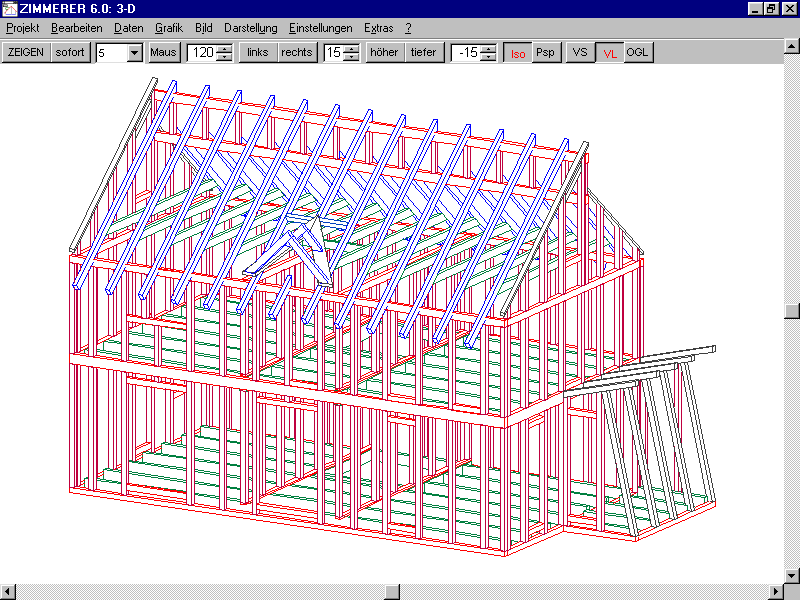This screenshot has height=600, width=800.
Task: Select the VS display mode
Action: [580, 53]
